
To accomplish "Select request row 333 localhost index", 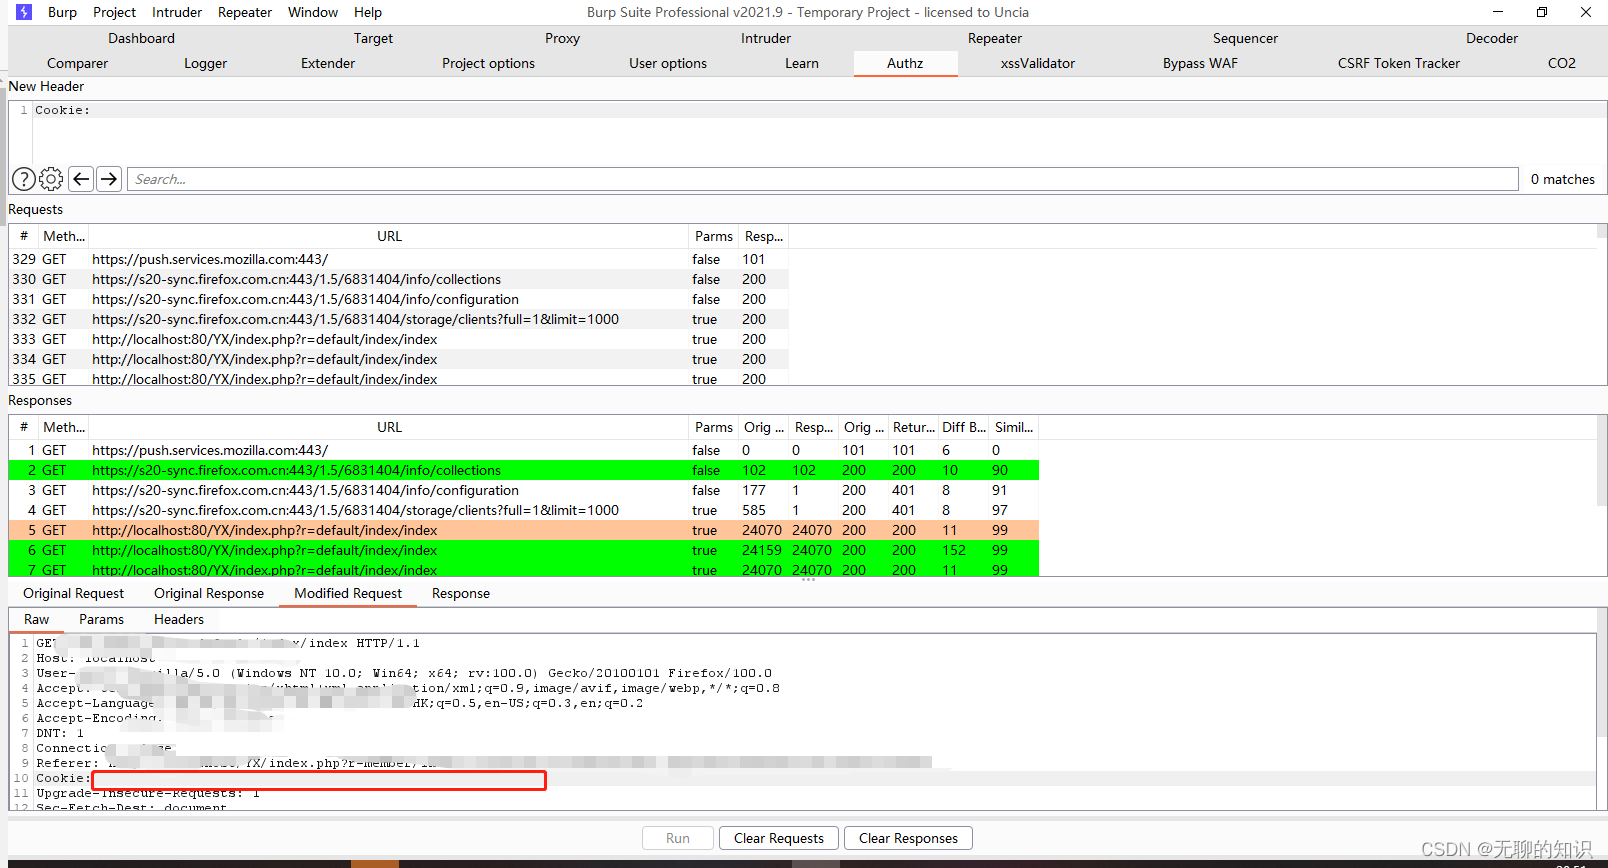I will click(399, 339).
